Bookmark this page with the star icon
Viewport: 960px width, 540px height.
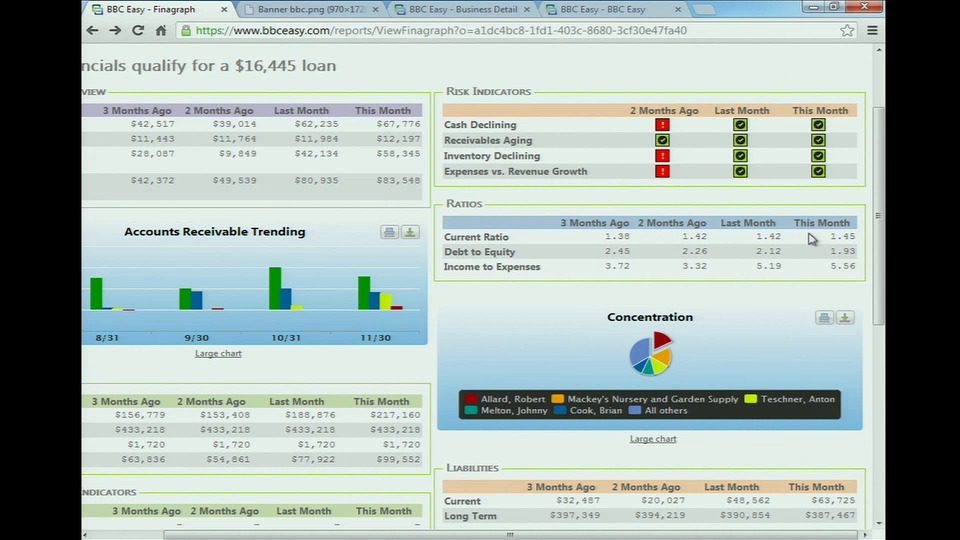(847, 31)
